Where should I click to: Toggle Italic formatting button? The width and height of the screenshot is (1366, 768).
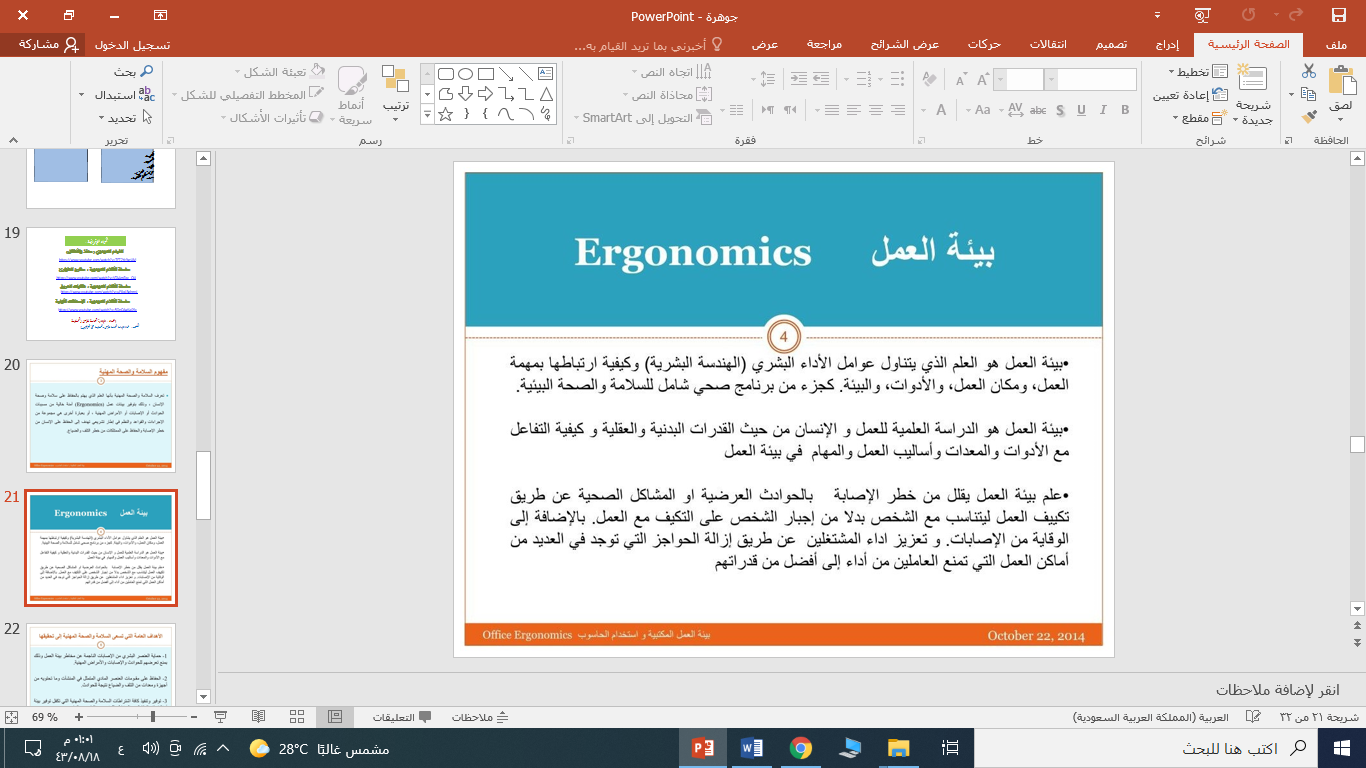click(x=1102, y=110)
